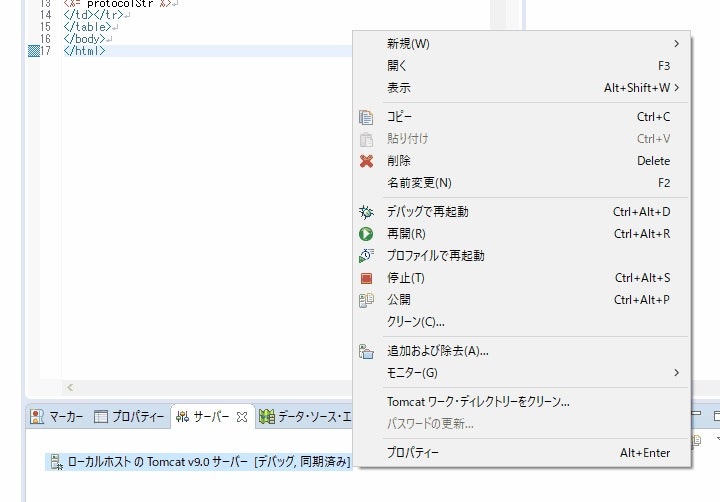The image size is (720, 502).
Task: Click the green play icon for 再開(R)
Action: (x=366, y=234)
